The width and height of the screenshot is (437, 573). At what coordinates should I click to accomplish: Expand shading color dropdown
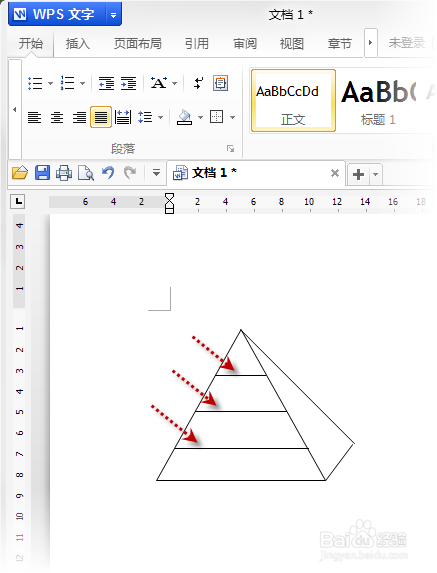pos(200,117)
